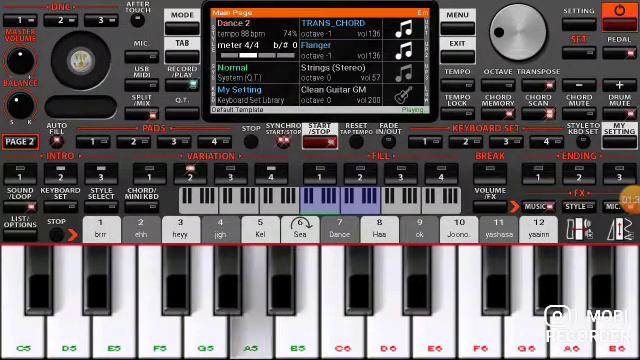Select Keyboard Set 2
The height and width of the screenshot is (360, 640).
pyautogui.click(x=465, y=142)
